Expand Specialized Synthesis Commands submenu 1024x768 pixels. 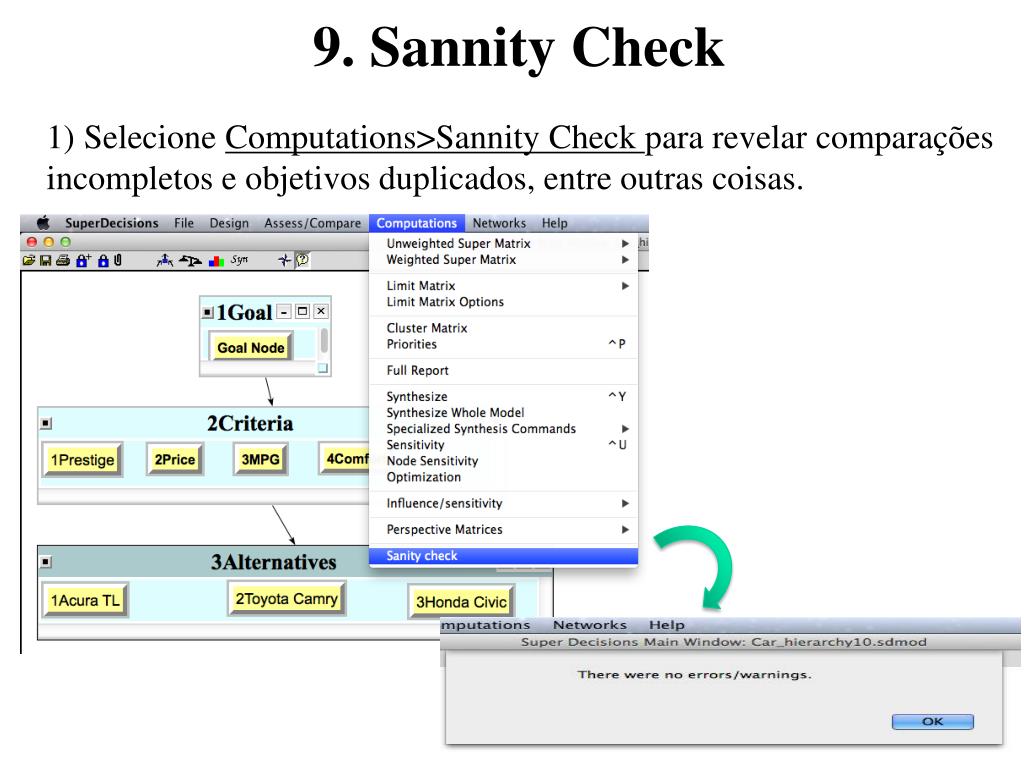point(504,428)
